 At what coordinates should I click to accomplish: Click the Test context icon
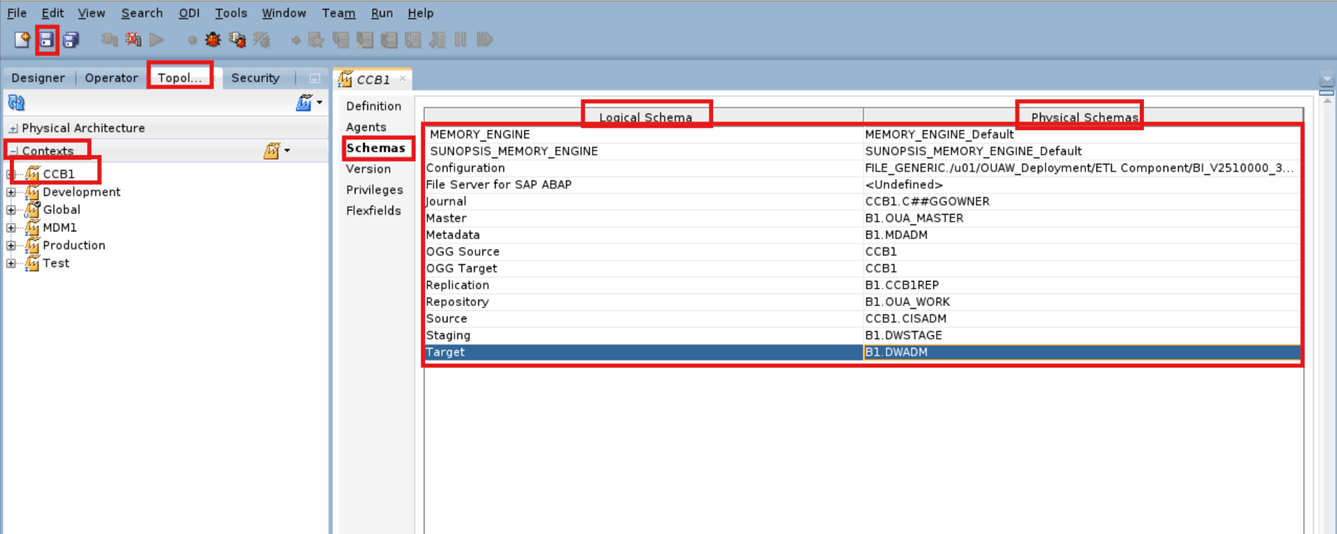click(x=32, y=263)
